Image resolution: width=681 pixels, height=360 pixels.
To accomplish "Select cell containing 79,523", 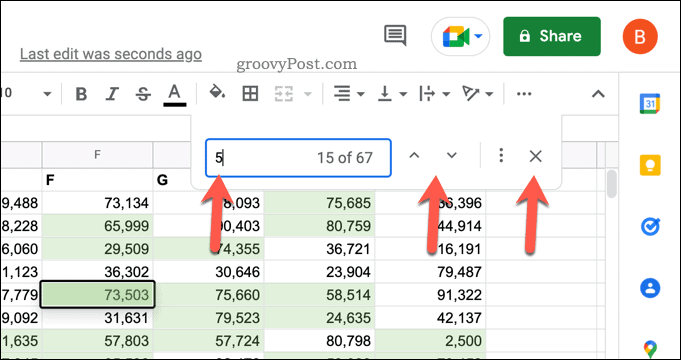I will pyautogui.click(x=208, y=318).
